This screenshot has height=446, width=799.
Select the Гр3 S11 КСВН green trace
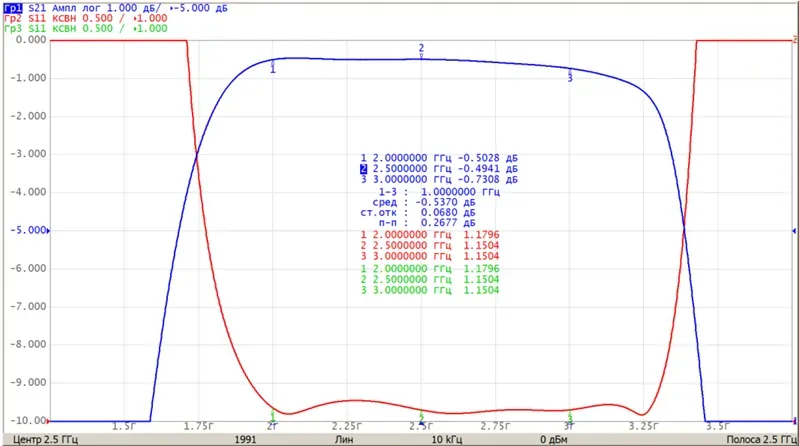[x=85, y=29]
